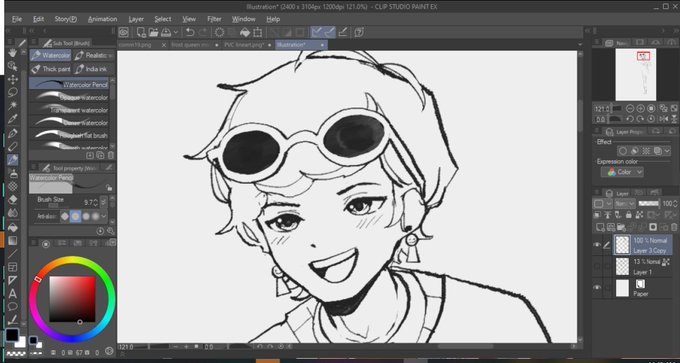Click the Scale/Rotate transform icon
The height and width of the screenshot is (363, 680).
(258, 32)
